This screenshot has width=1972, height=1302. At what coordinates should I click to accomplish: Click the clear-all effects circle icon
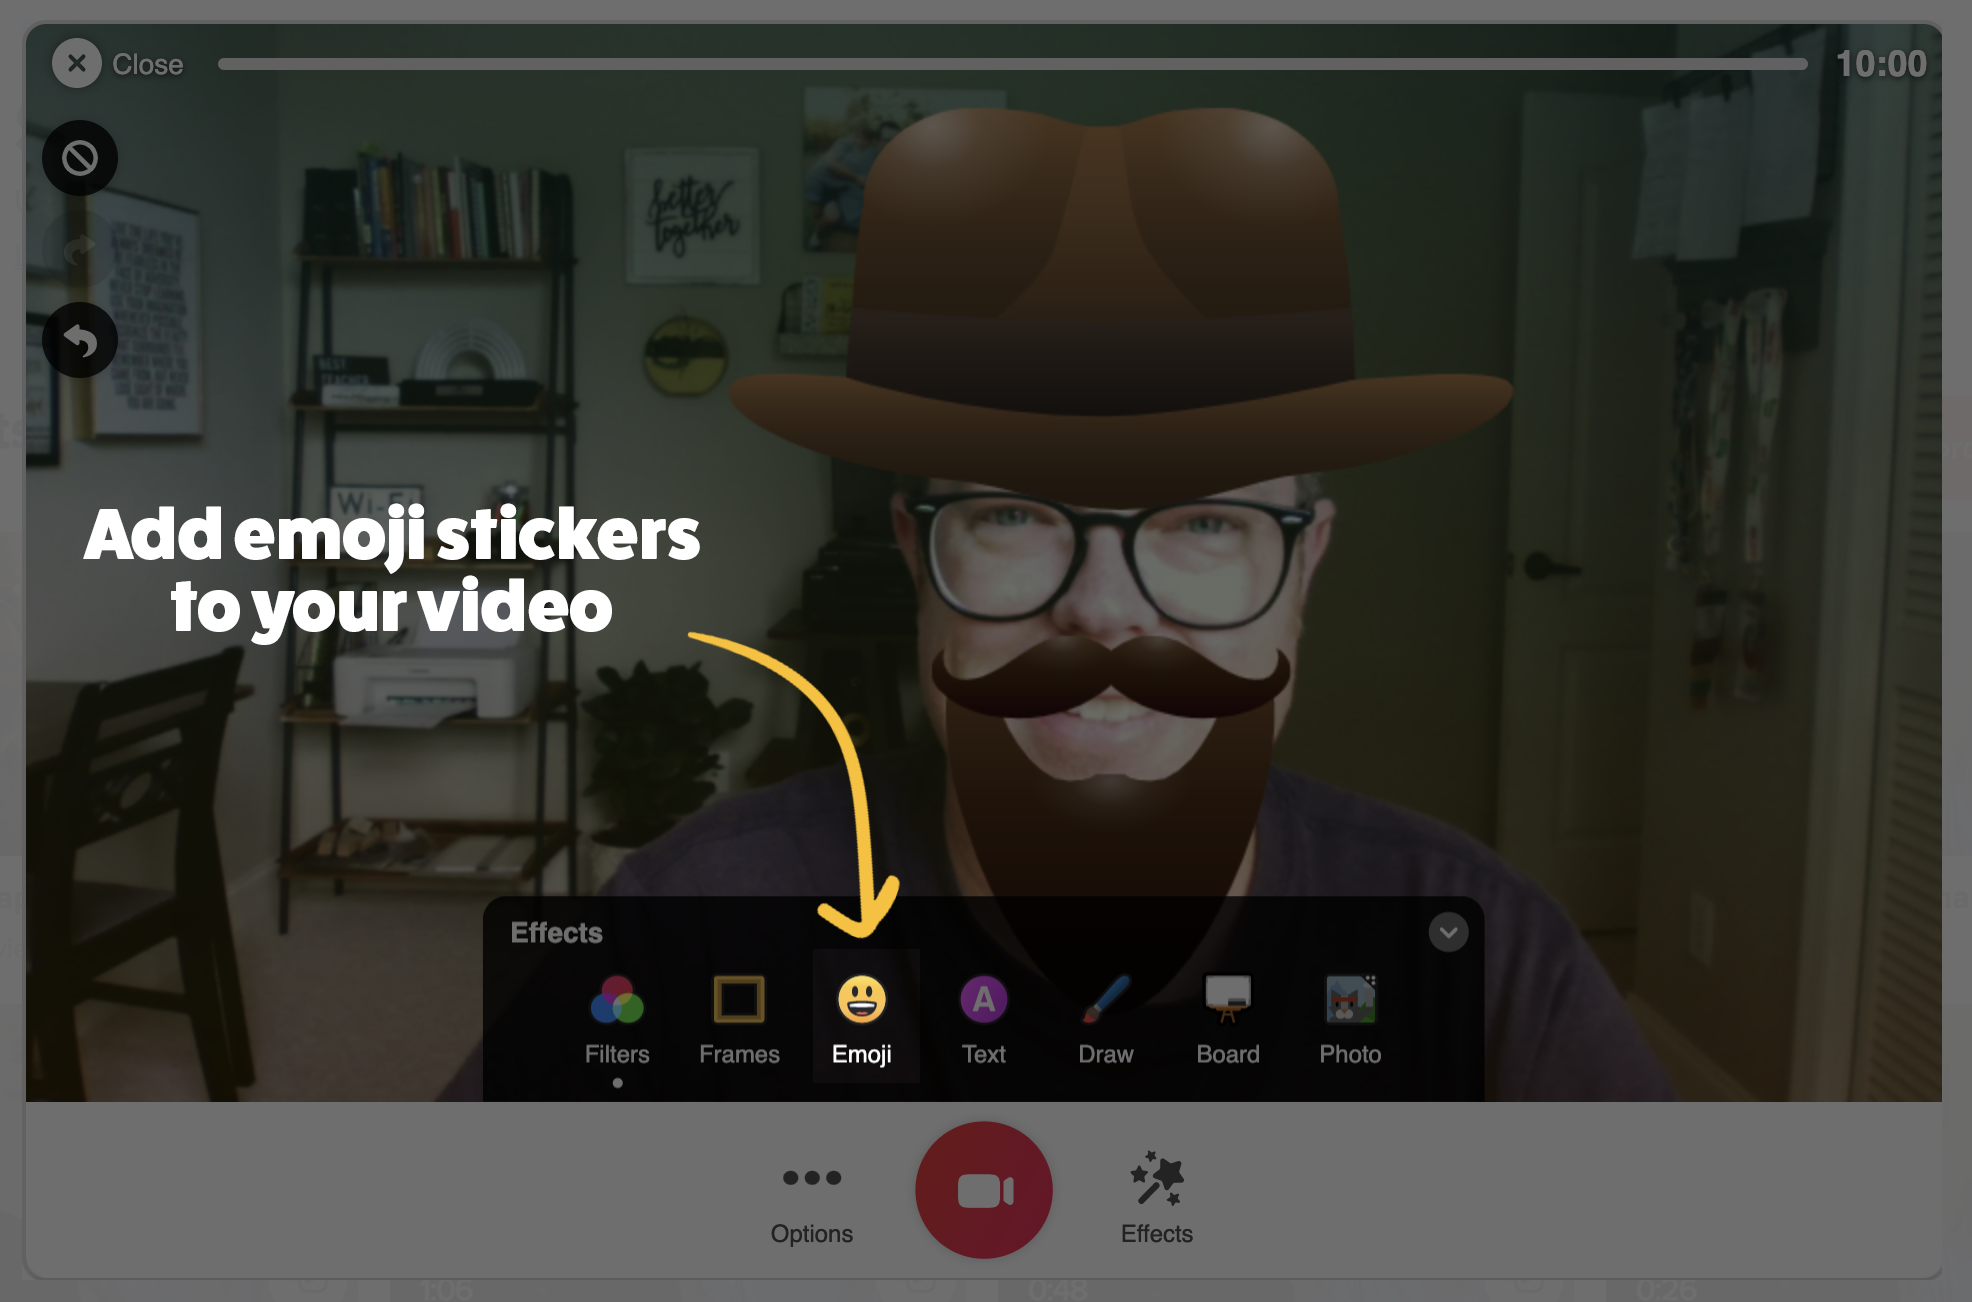80,158
